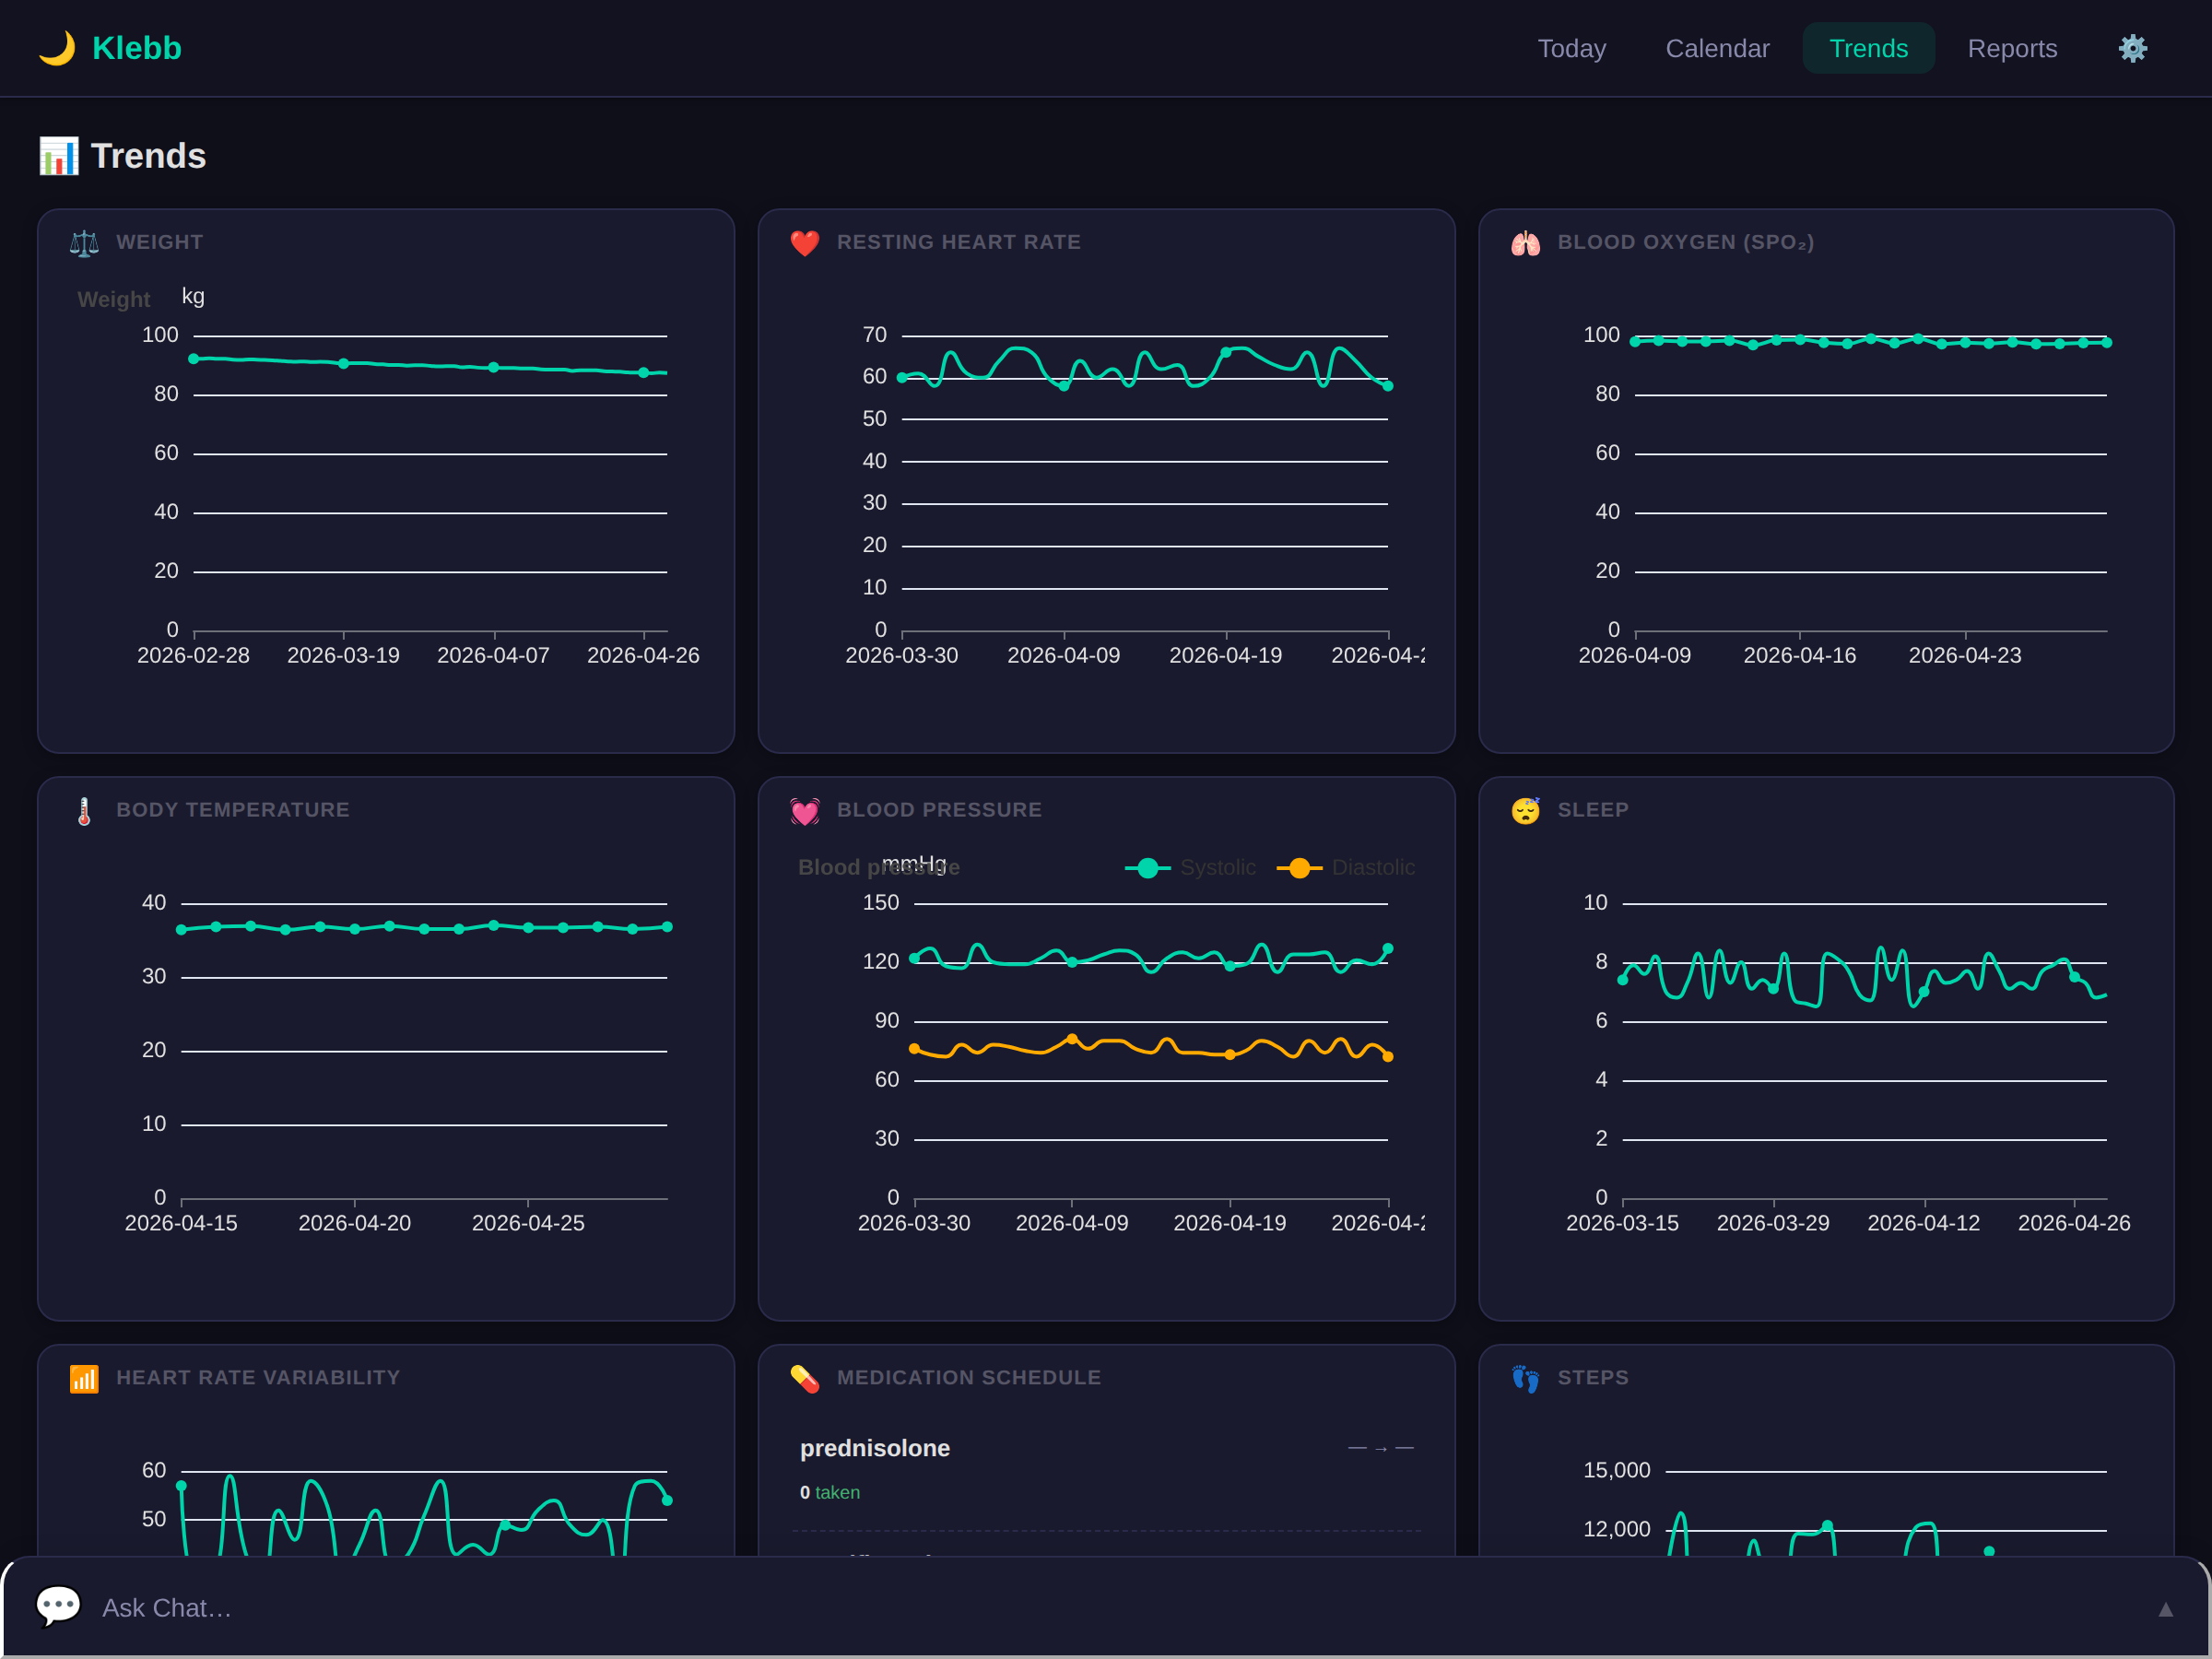The width and height of the screenshot is (2212, 1659).
Task: Click the chat speech bubble icon
Action: pyautogui.click(x=58, y=1606)
